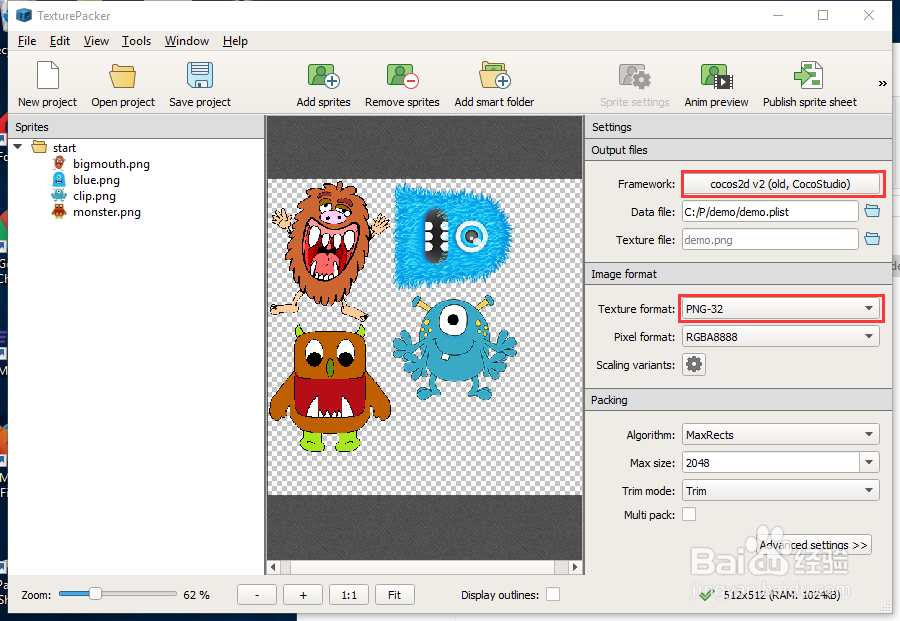Click the blue furry sprite in preview
Viewport: 900px width, 621px height.
coord(452,236)
